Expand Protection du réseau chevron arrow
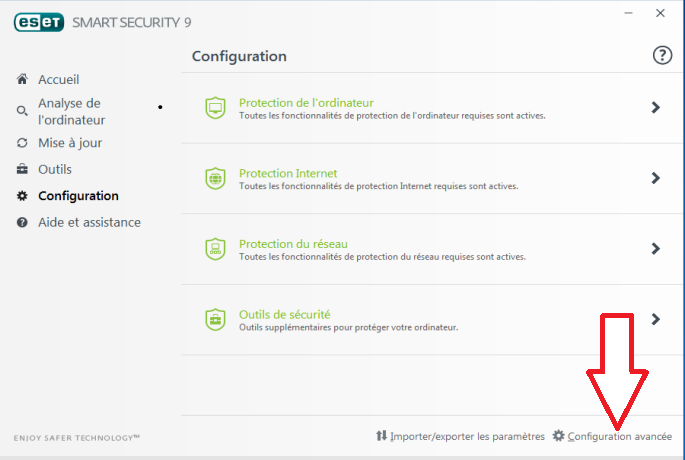 (x=655, y=249)
